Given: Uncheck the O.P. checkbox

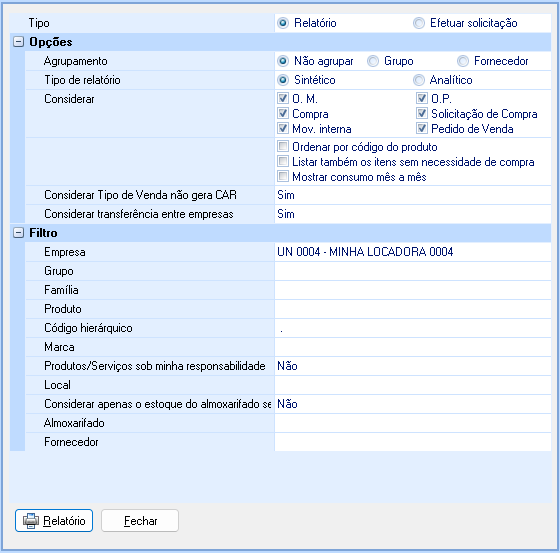Looking at the screenshot, I should pos(422,98).
